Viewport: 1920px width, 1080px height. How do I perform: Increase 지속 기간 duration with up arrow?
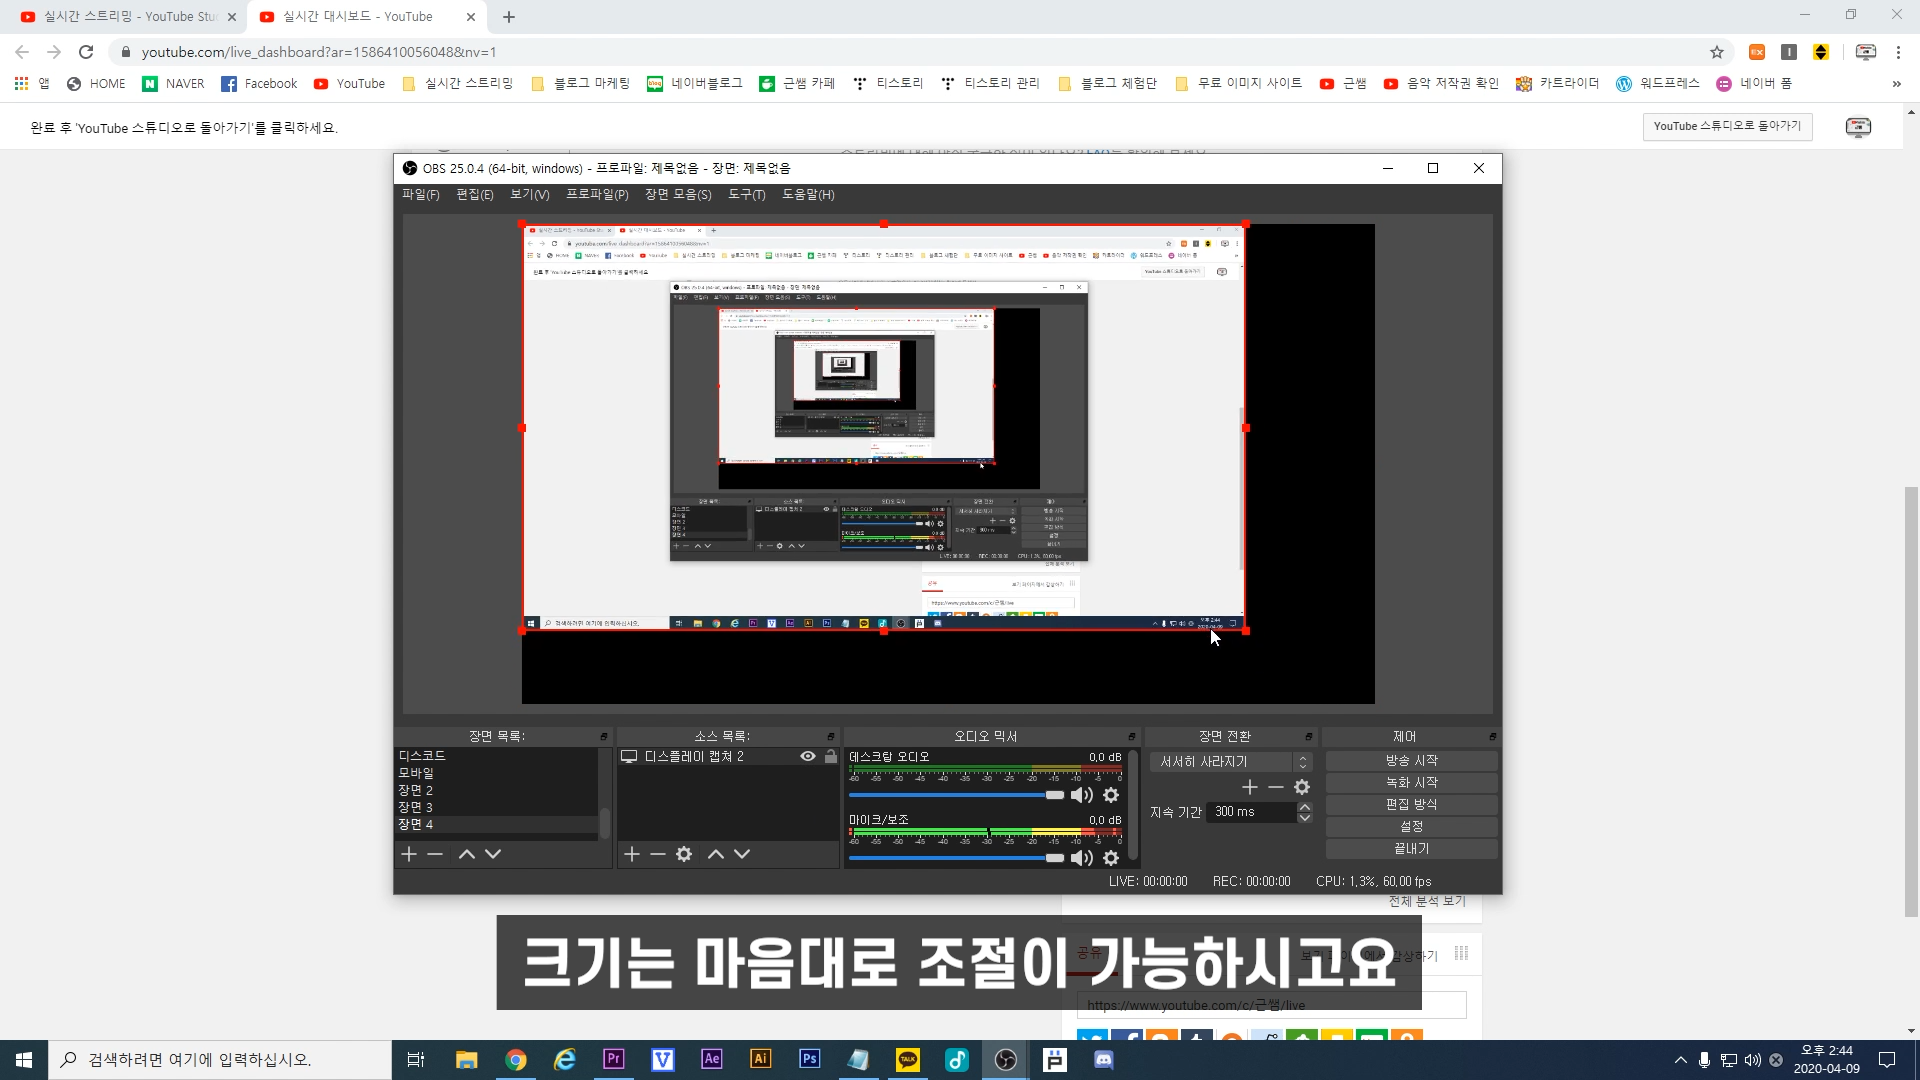tap(1304, 807)
